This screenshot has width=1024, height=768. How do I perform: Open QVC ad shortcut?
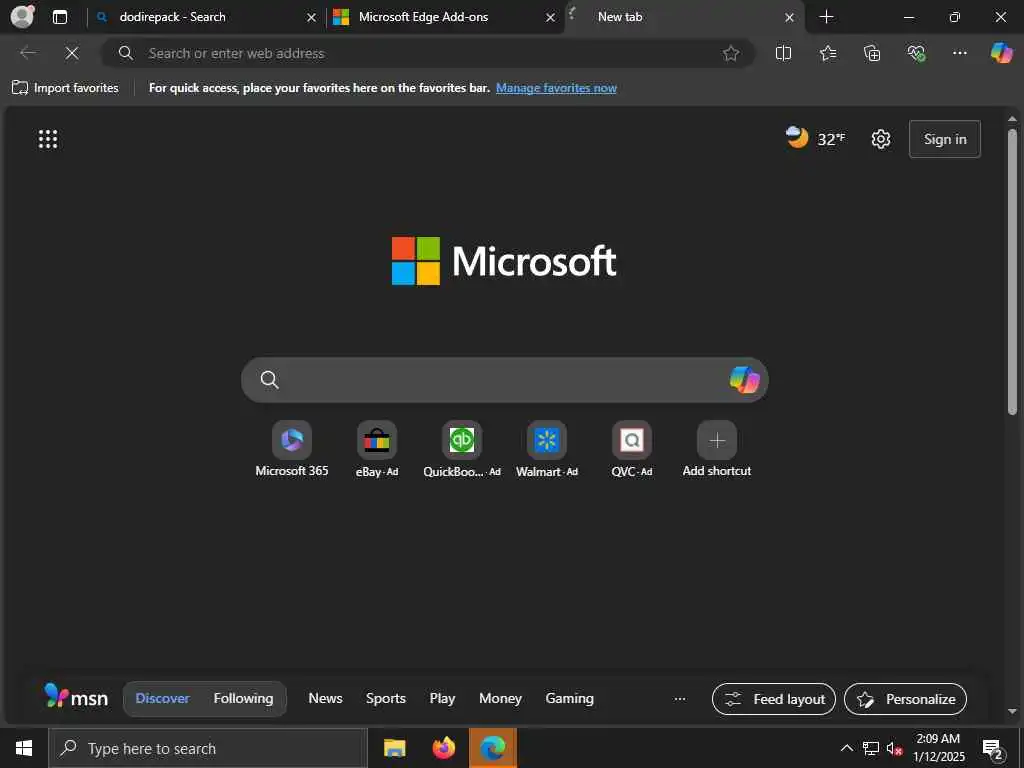tap(632, 450)
